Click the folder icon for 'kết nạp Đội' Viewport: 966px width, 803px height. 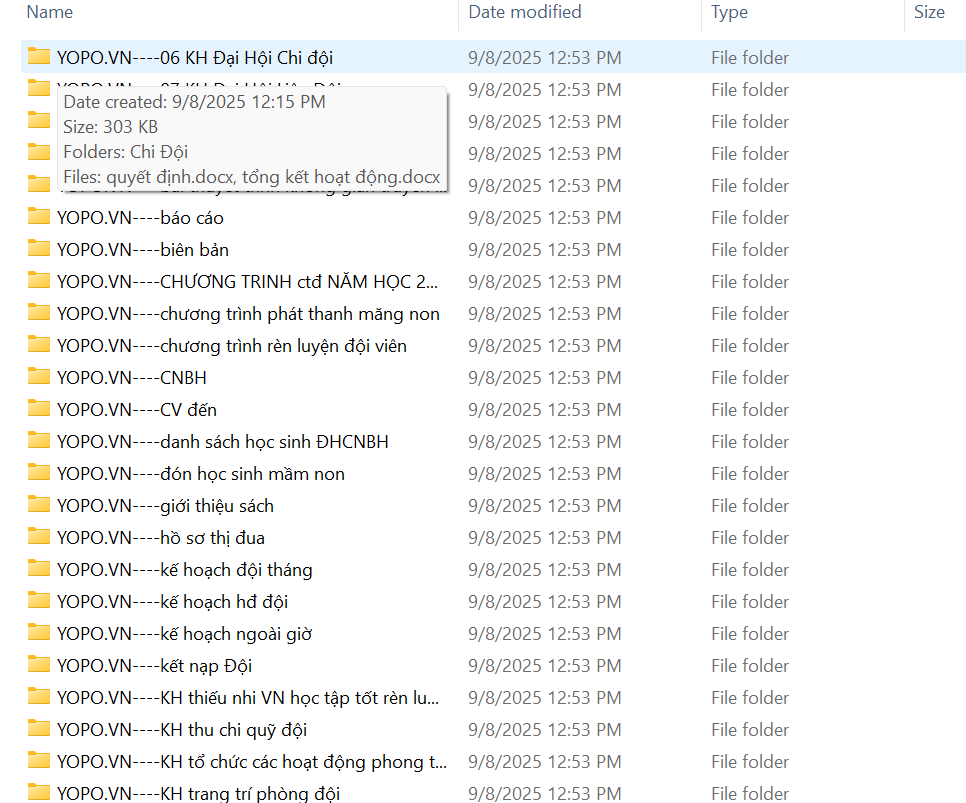click(x=39, y=665)
